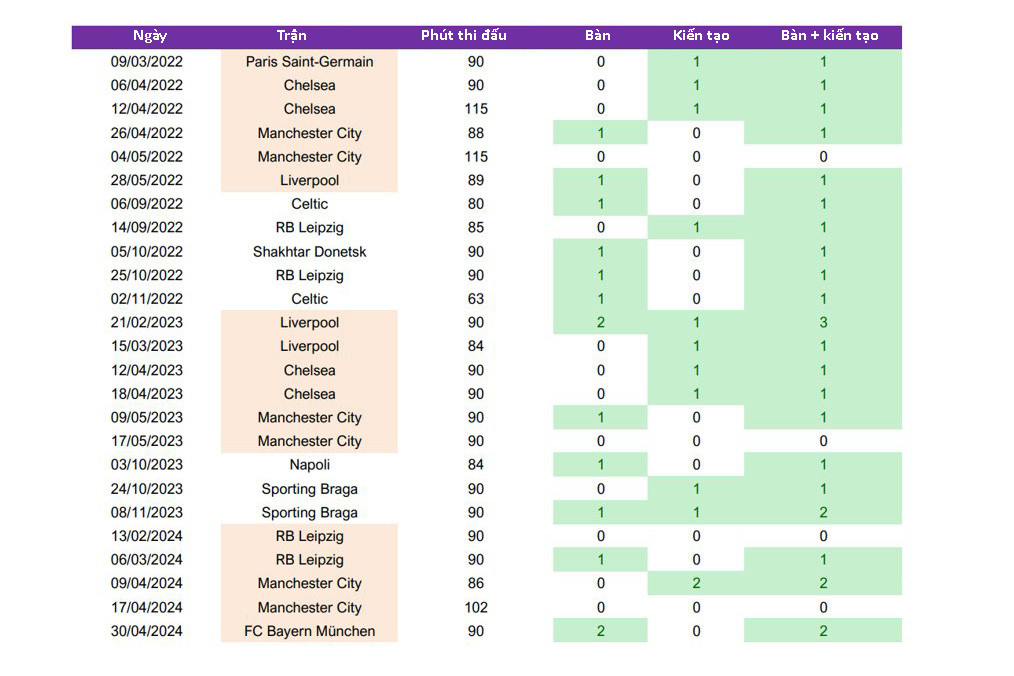1014x676 pixels.
Task: Select the Kiến tạo column header
Action: coord(701,36)
